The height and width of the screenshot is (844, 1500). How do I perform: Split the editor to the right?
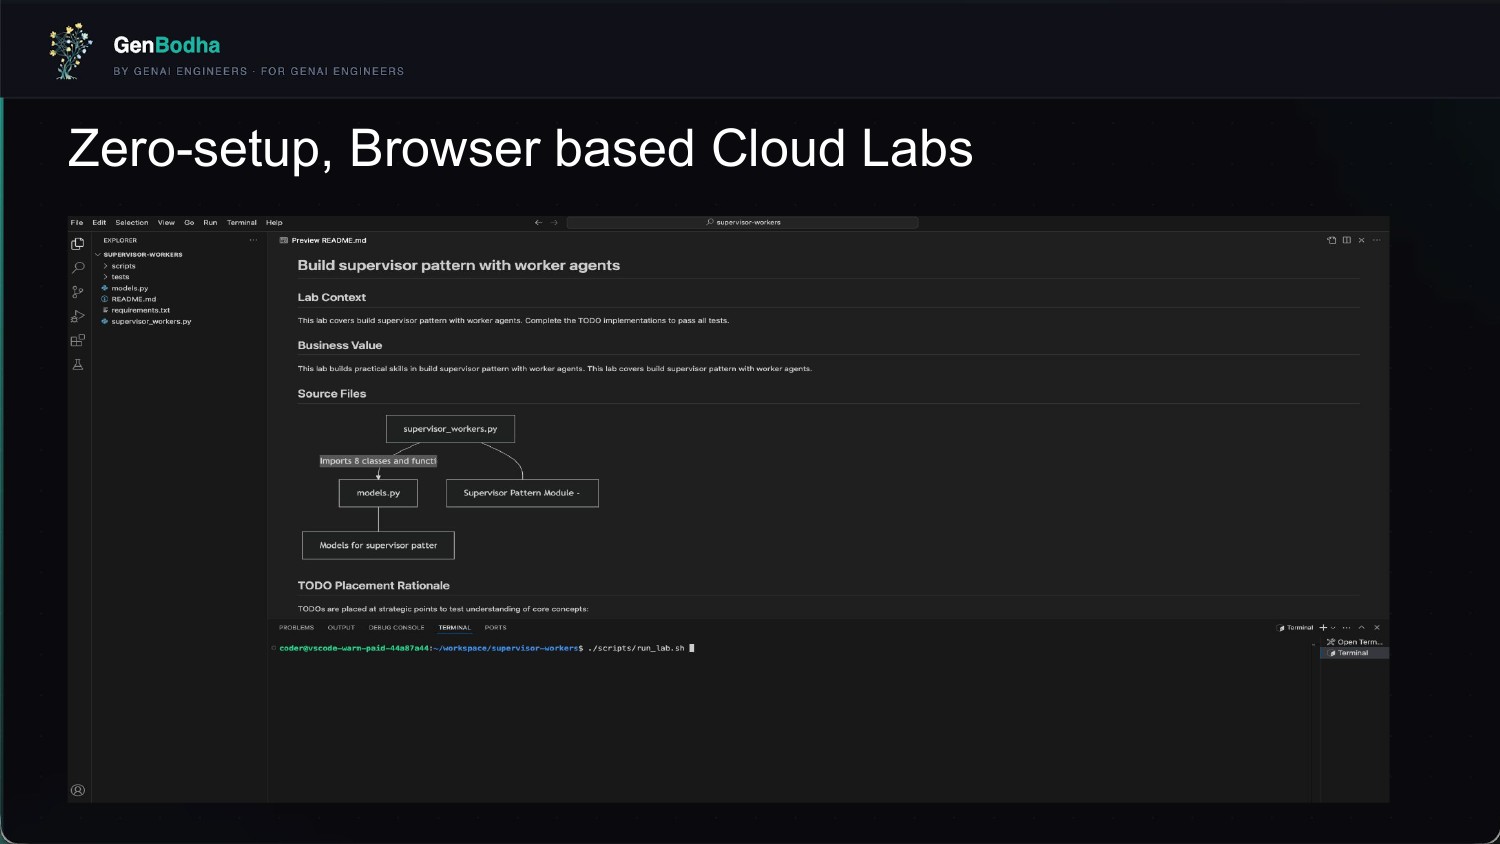1346,240
